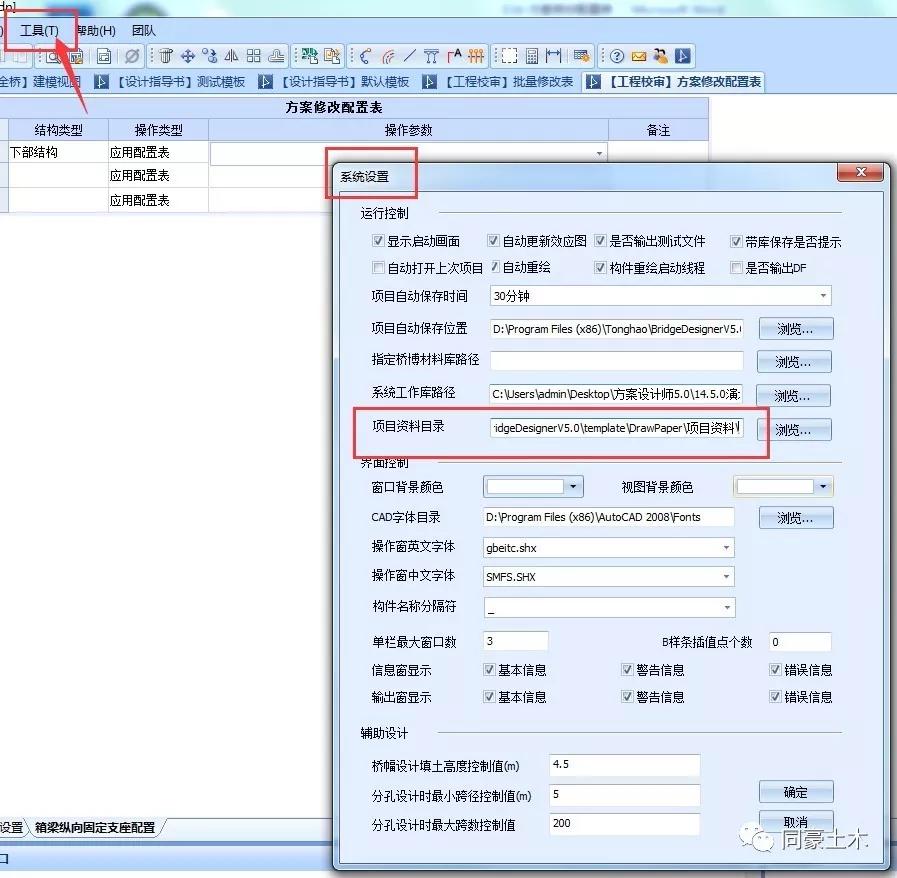The image size is (897, 878).
Task: Select the line drawing tool
Action: tap(410, 56)
